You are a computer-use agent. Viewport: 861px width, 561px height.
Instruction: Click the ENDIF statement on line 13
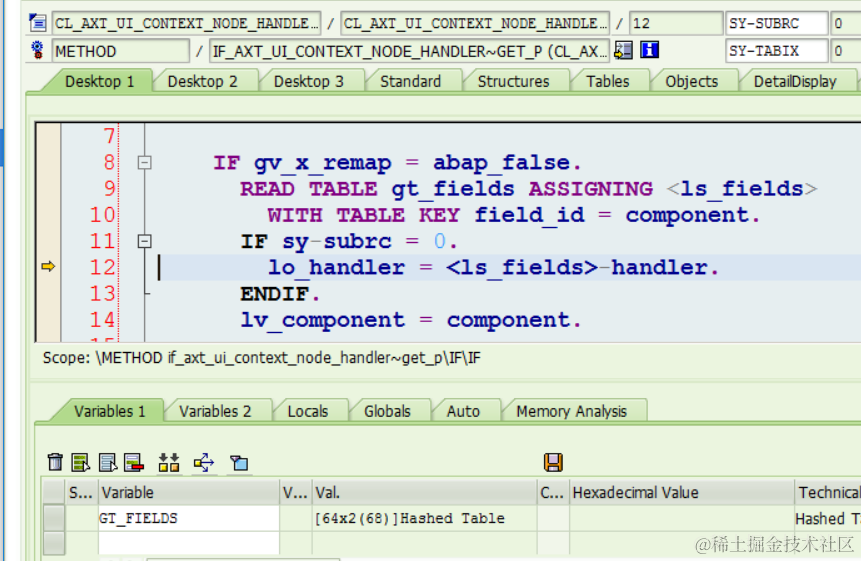280,294
